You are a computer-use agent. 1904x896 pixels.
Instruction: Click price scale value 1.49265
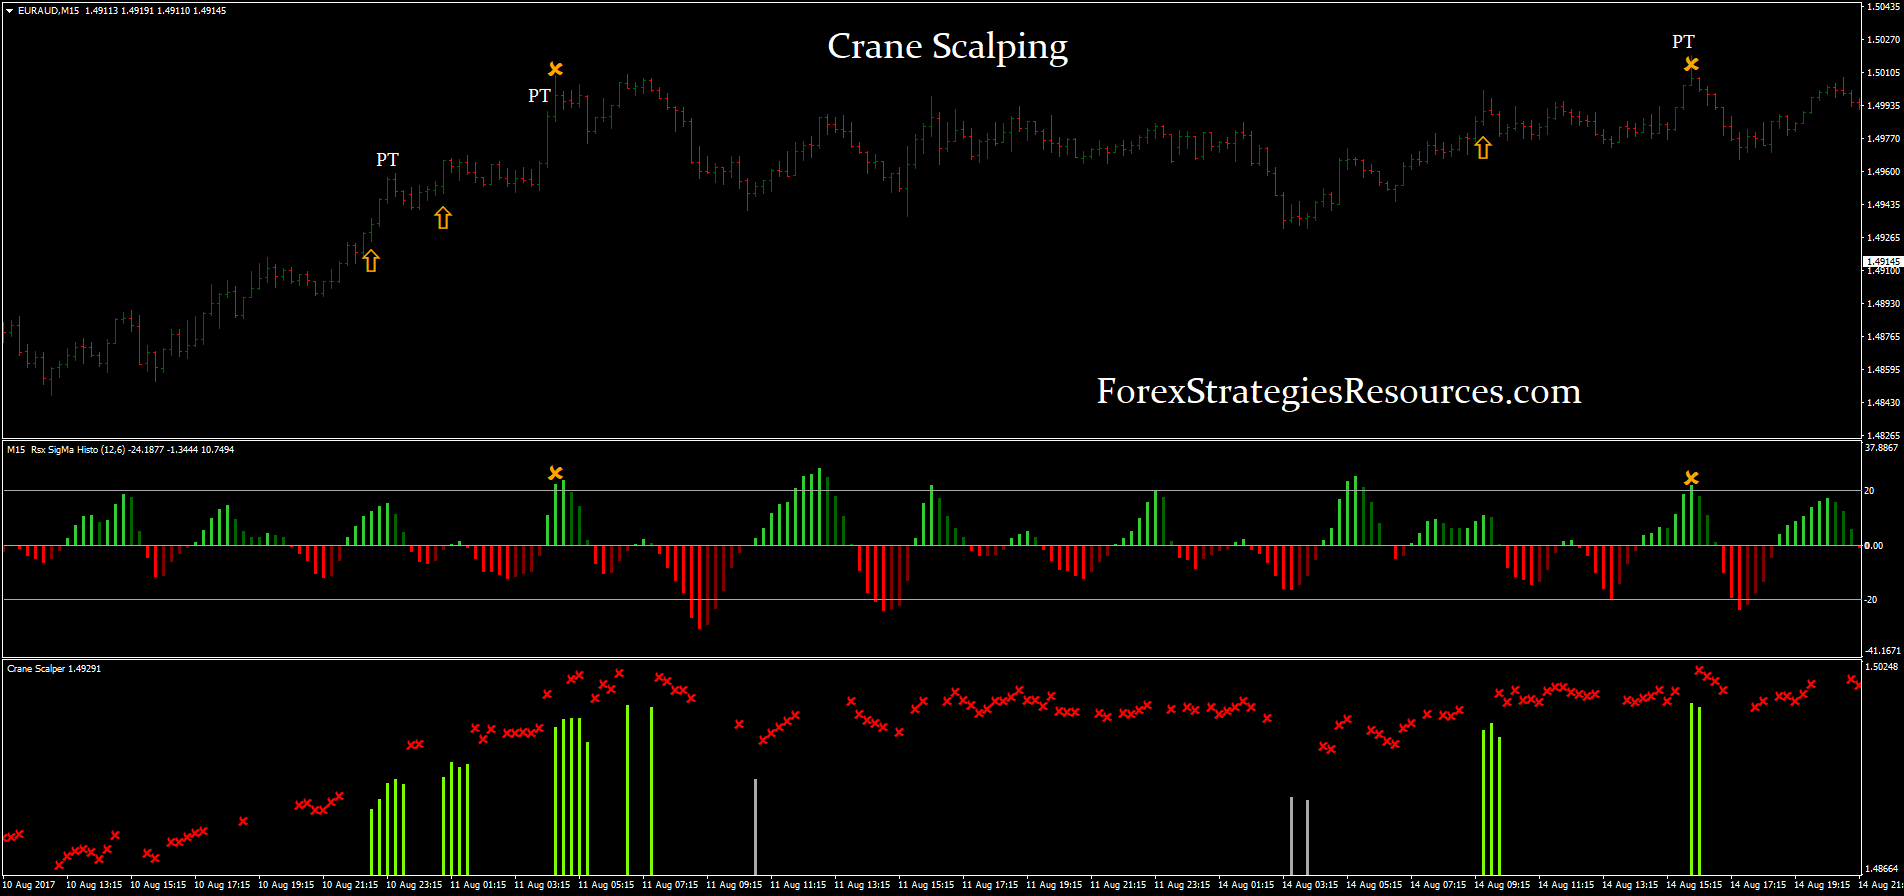tap(1883, 238)
